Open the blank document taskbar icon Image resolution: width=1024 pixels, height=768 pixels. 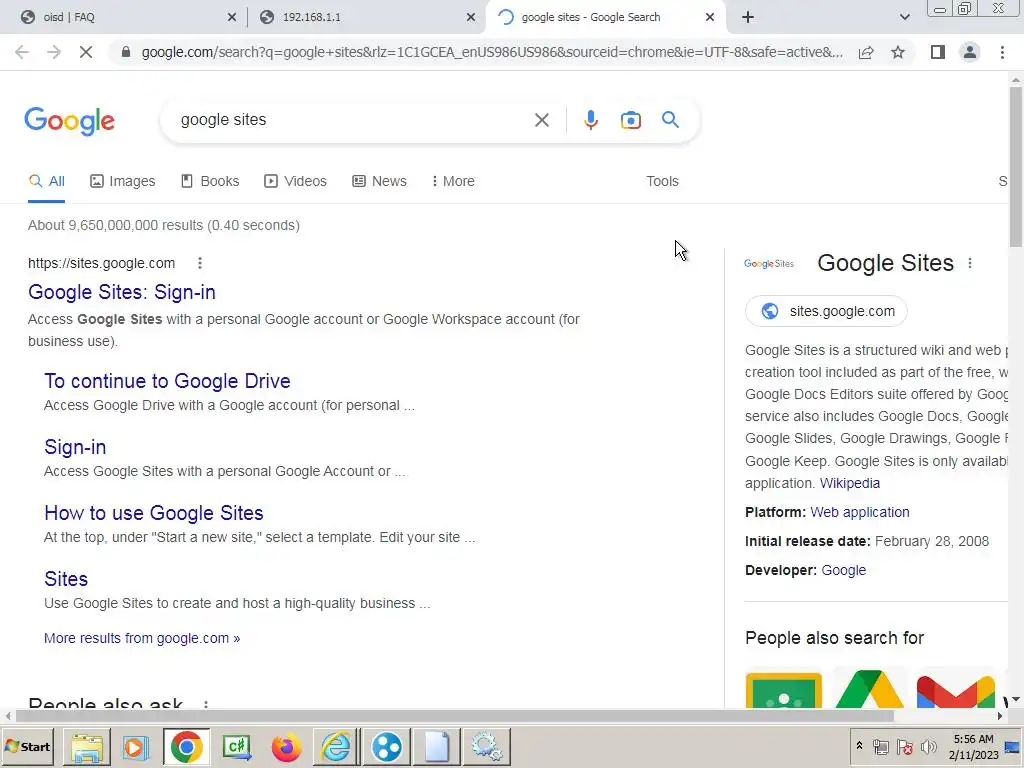pyautogui.click(x=437, y=747)
